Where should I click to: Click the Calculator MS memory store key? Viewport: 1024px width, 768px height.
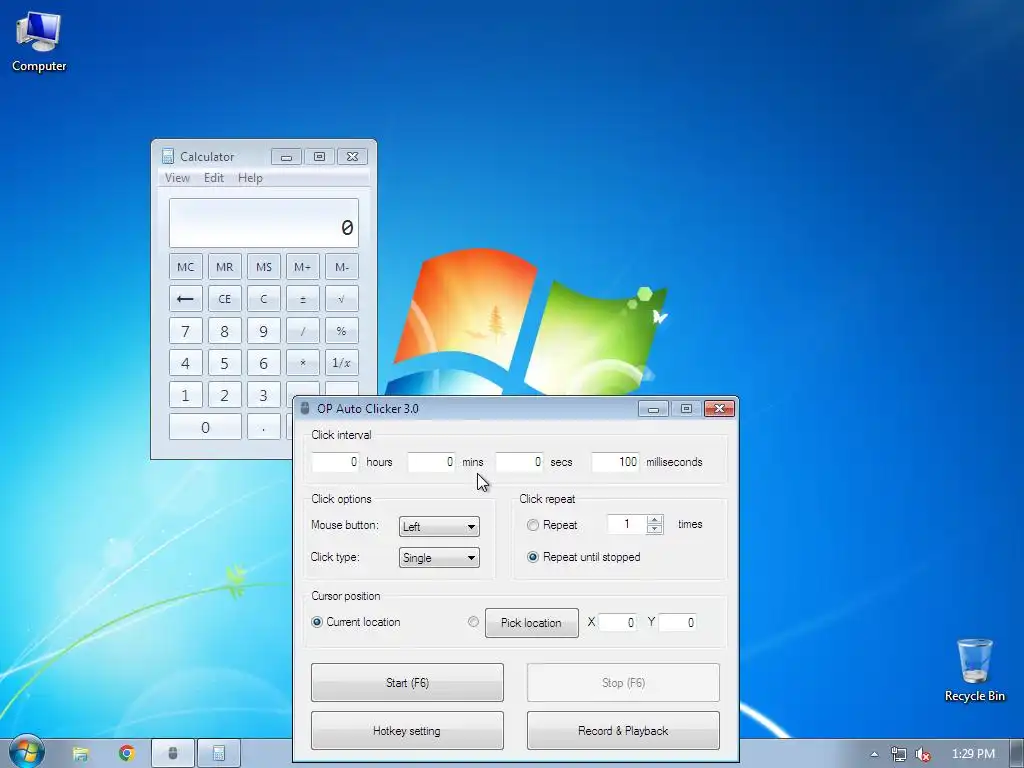264,267
